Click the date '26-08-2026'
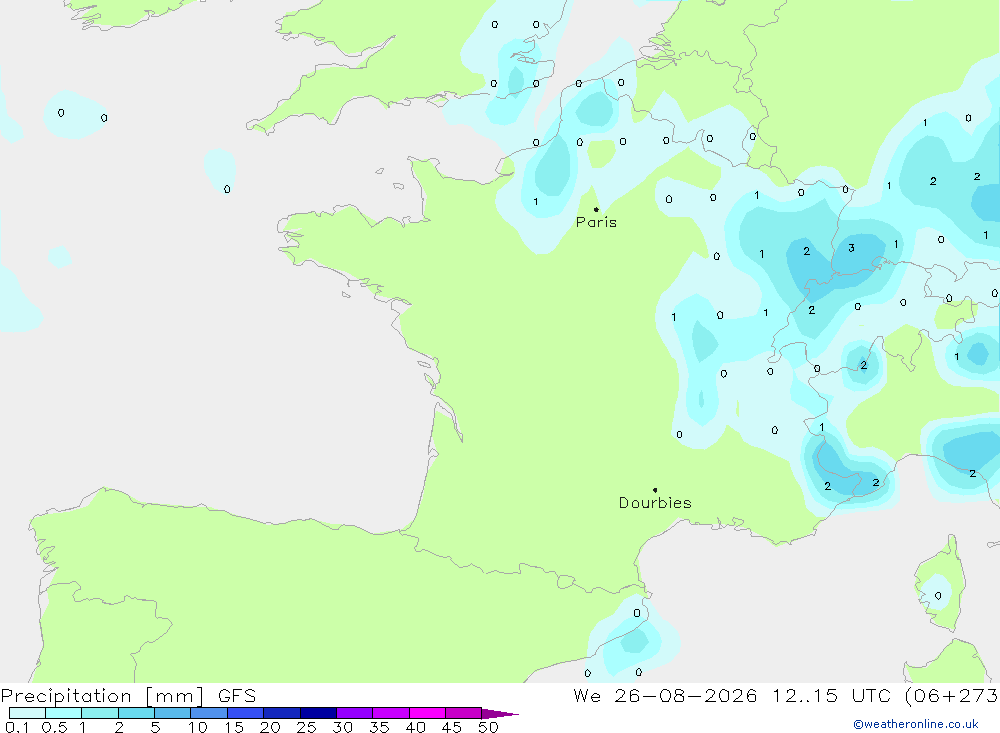1000x733 pixels. (x=686, y=696)
